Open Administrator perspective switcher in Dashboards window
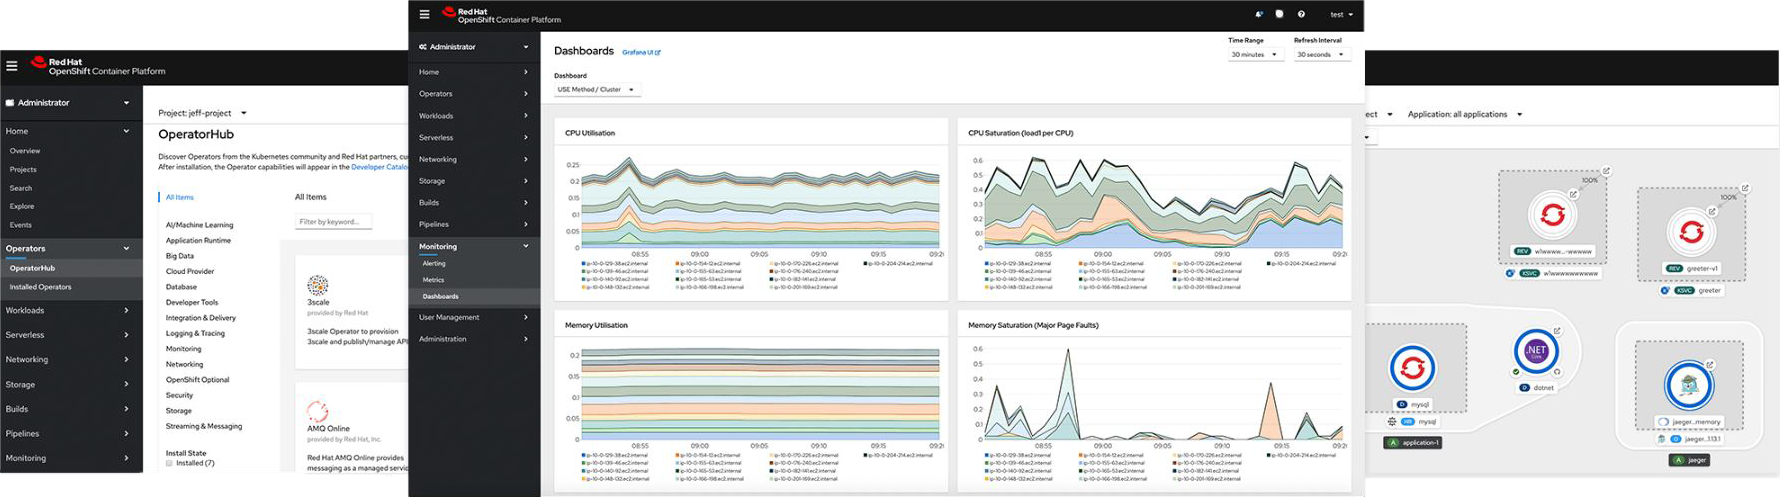The height and width of the screenshot is (497, 1780). click(x=474, y=47)
